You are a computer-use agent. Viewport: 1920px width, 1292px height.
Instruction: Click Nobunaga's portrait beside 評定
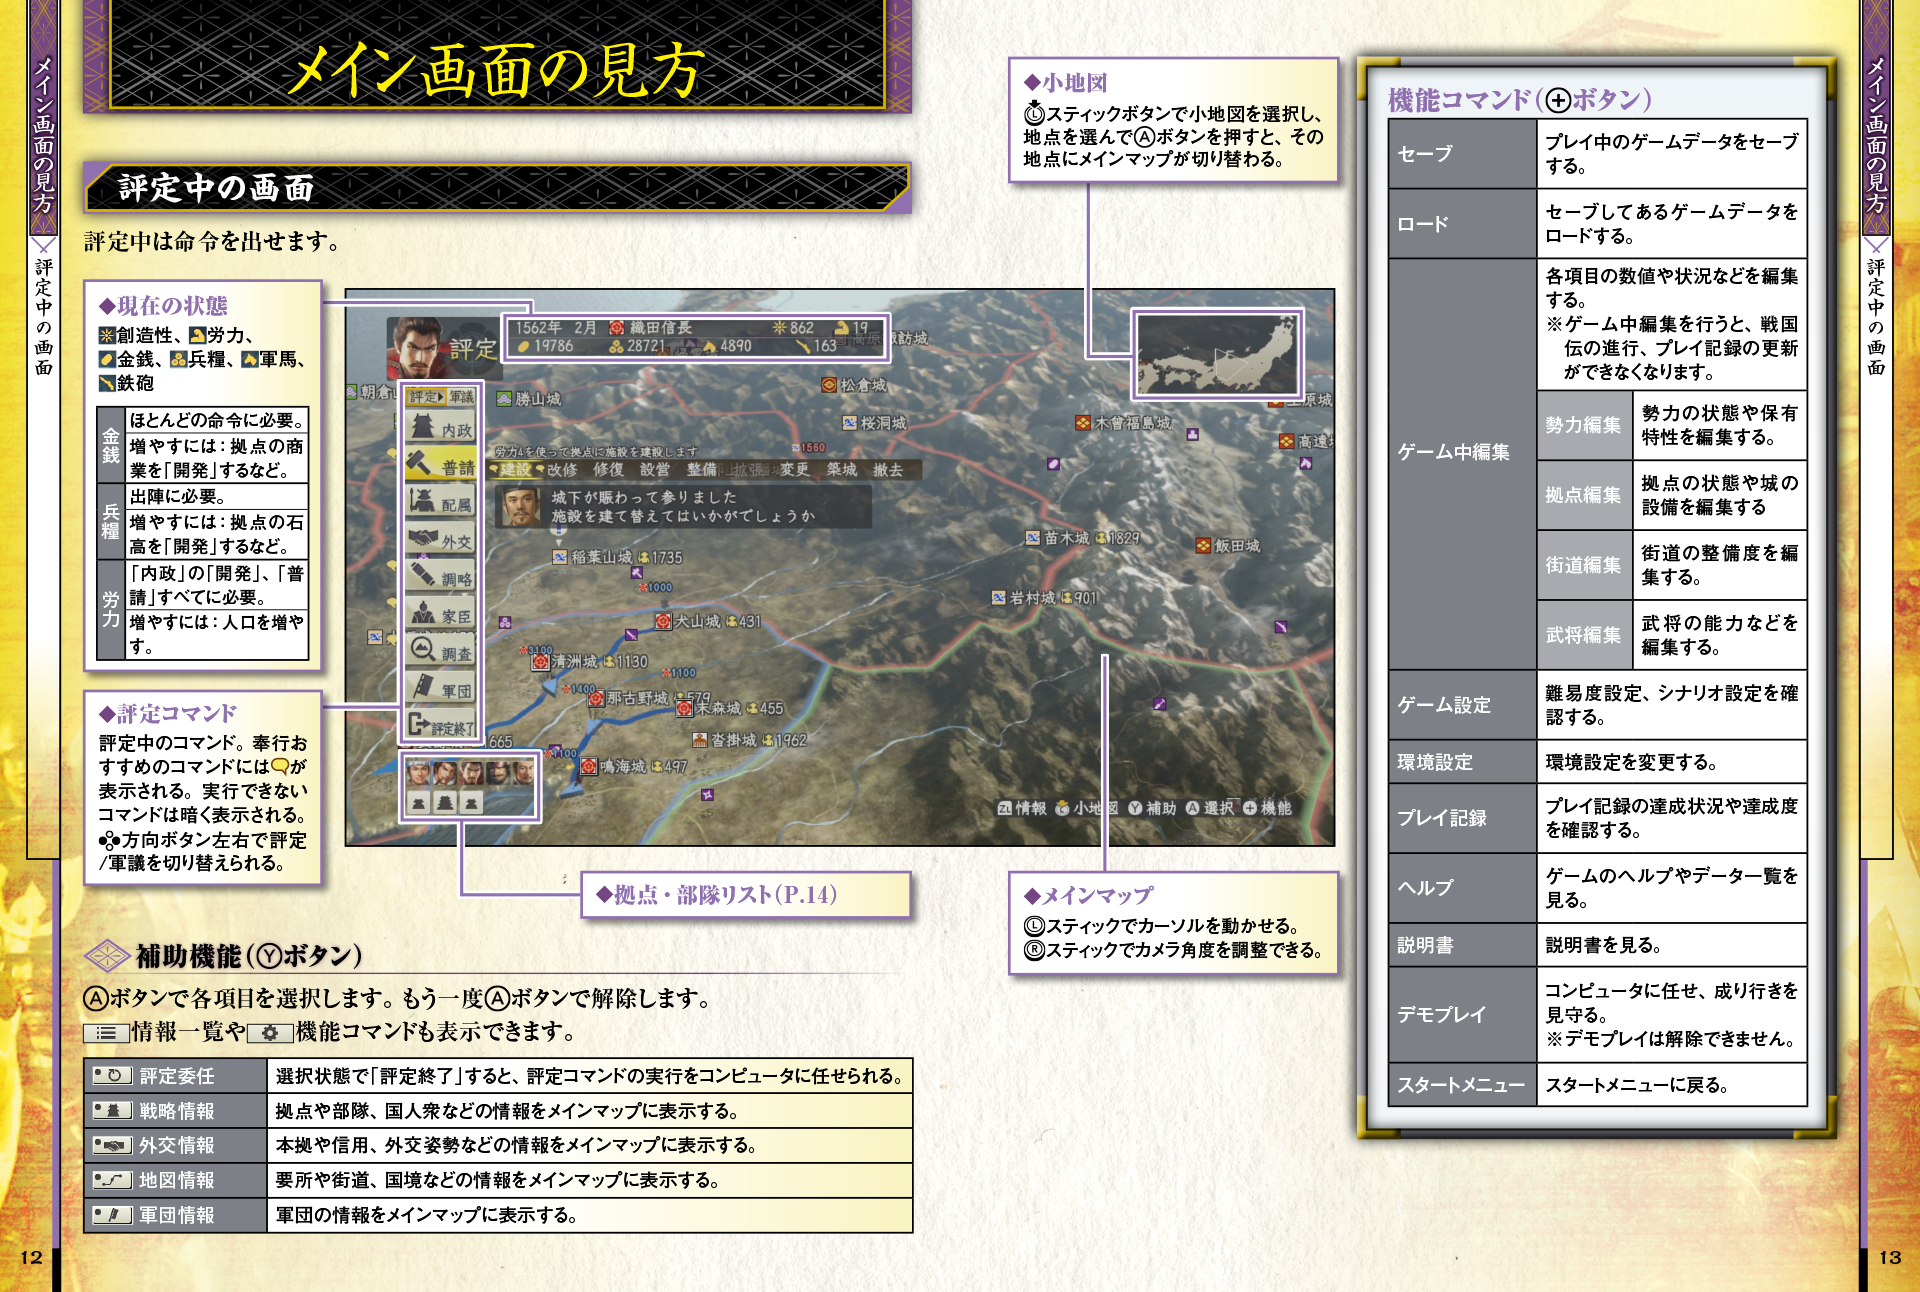click(x=416, y=347)
